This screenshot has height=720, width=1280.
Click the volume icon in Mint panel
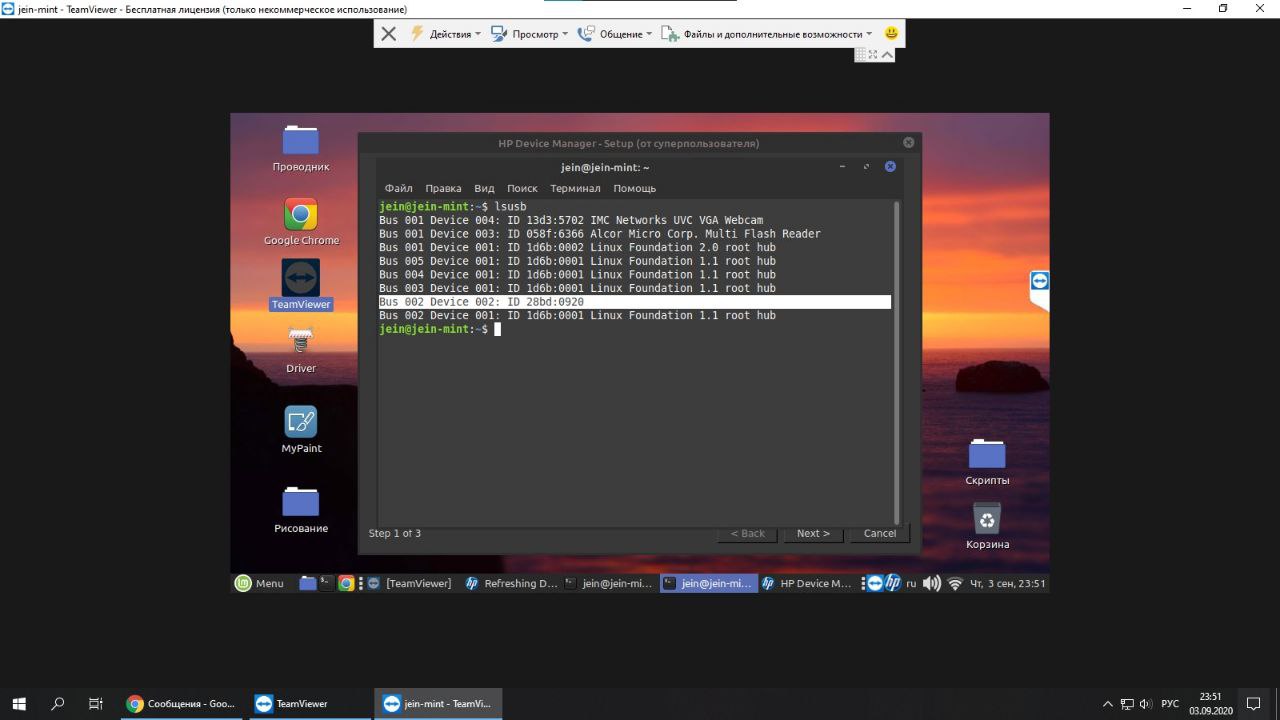pos(932,583)
